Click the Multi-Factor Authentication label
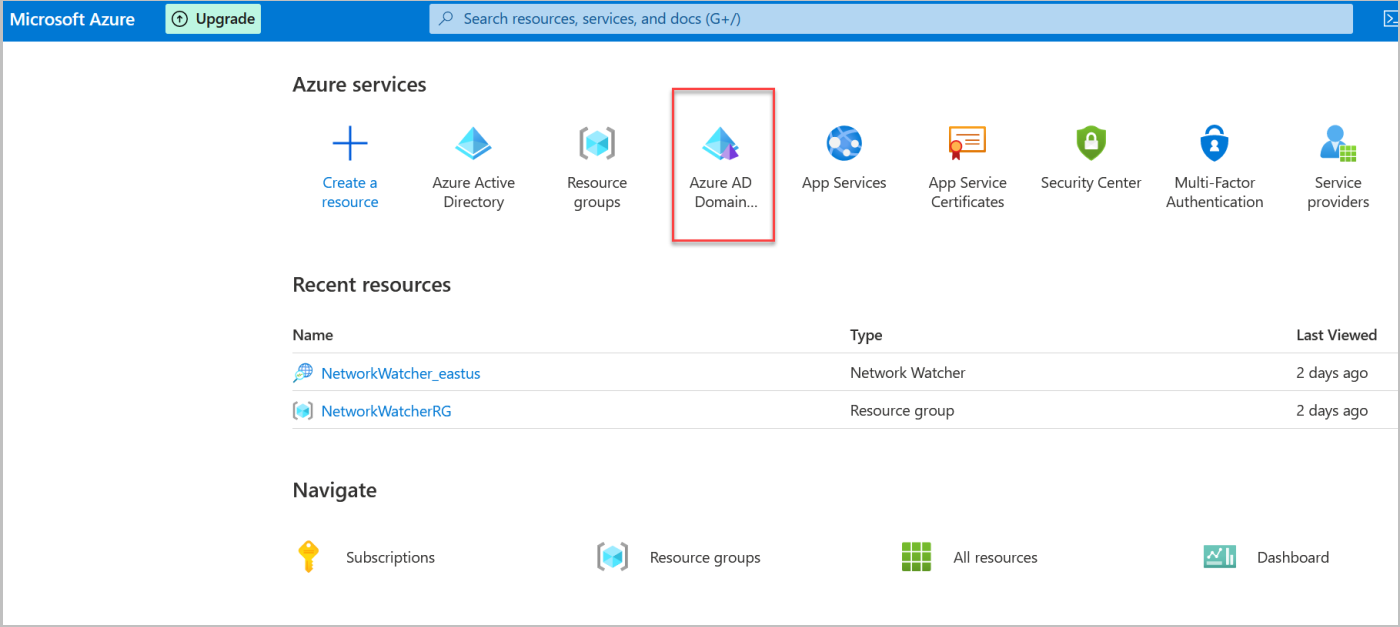 1214,192
